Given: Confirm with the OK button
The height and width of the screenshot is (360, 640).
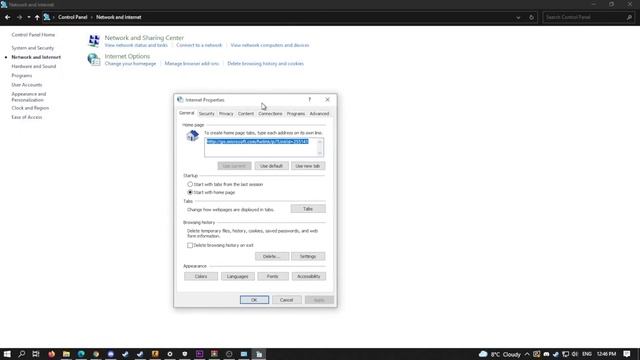Looking at the screenshot, I should click(x=254, y=300).
